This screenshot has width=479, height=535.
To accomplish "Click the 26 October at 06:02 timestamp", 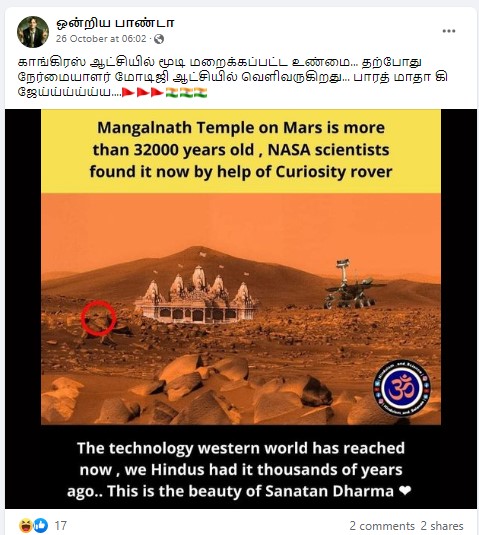I will click(101, 39).
